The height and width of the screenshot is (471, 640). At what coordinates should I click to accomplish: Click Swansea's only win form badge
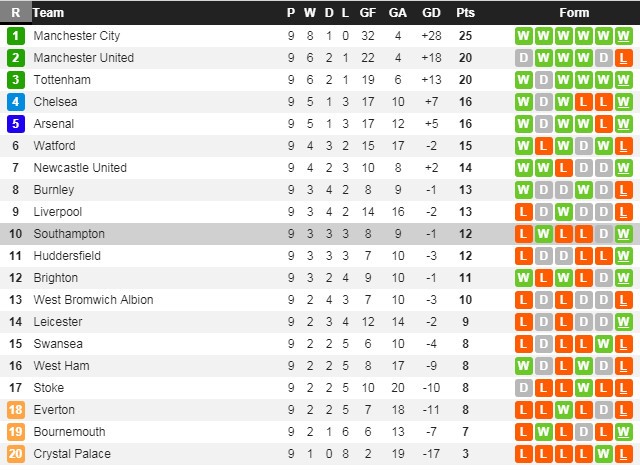pyautogui.click(x=604, y=344)
